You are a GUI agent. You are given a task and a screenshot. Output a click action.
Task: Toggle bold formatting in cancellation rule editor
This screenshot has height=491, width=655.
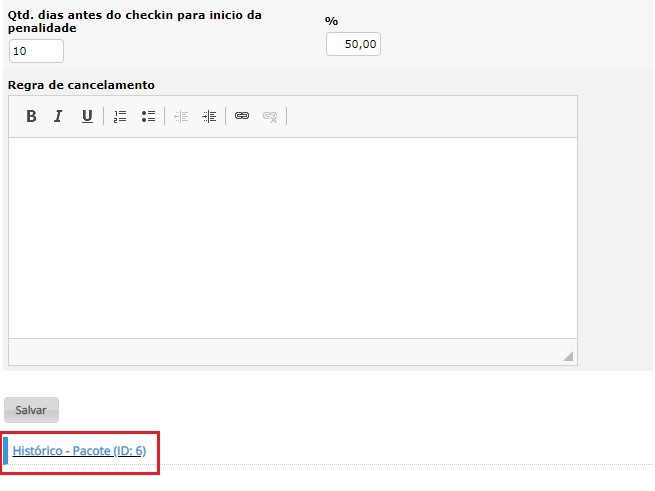point(31,116)
